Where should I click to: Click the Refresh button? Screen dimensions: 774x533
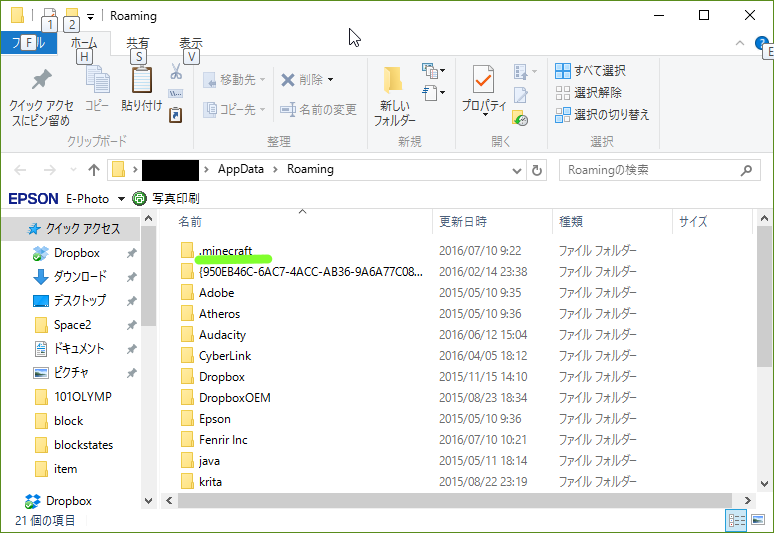pos(537,171)
